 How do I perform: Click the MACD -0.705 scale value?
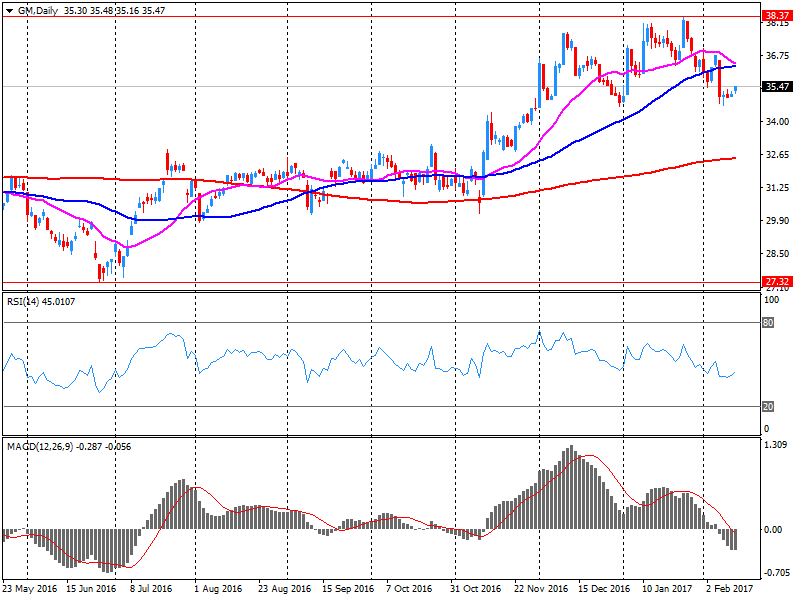click(776, 573)
